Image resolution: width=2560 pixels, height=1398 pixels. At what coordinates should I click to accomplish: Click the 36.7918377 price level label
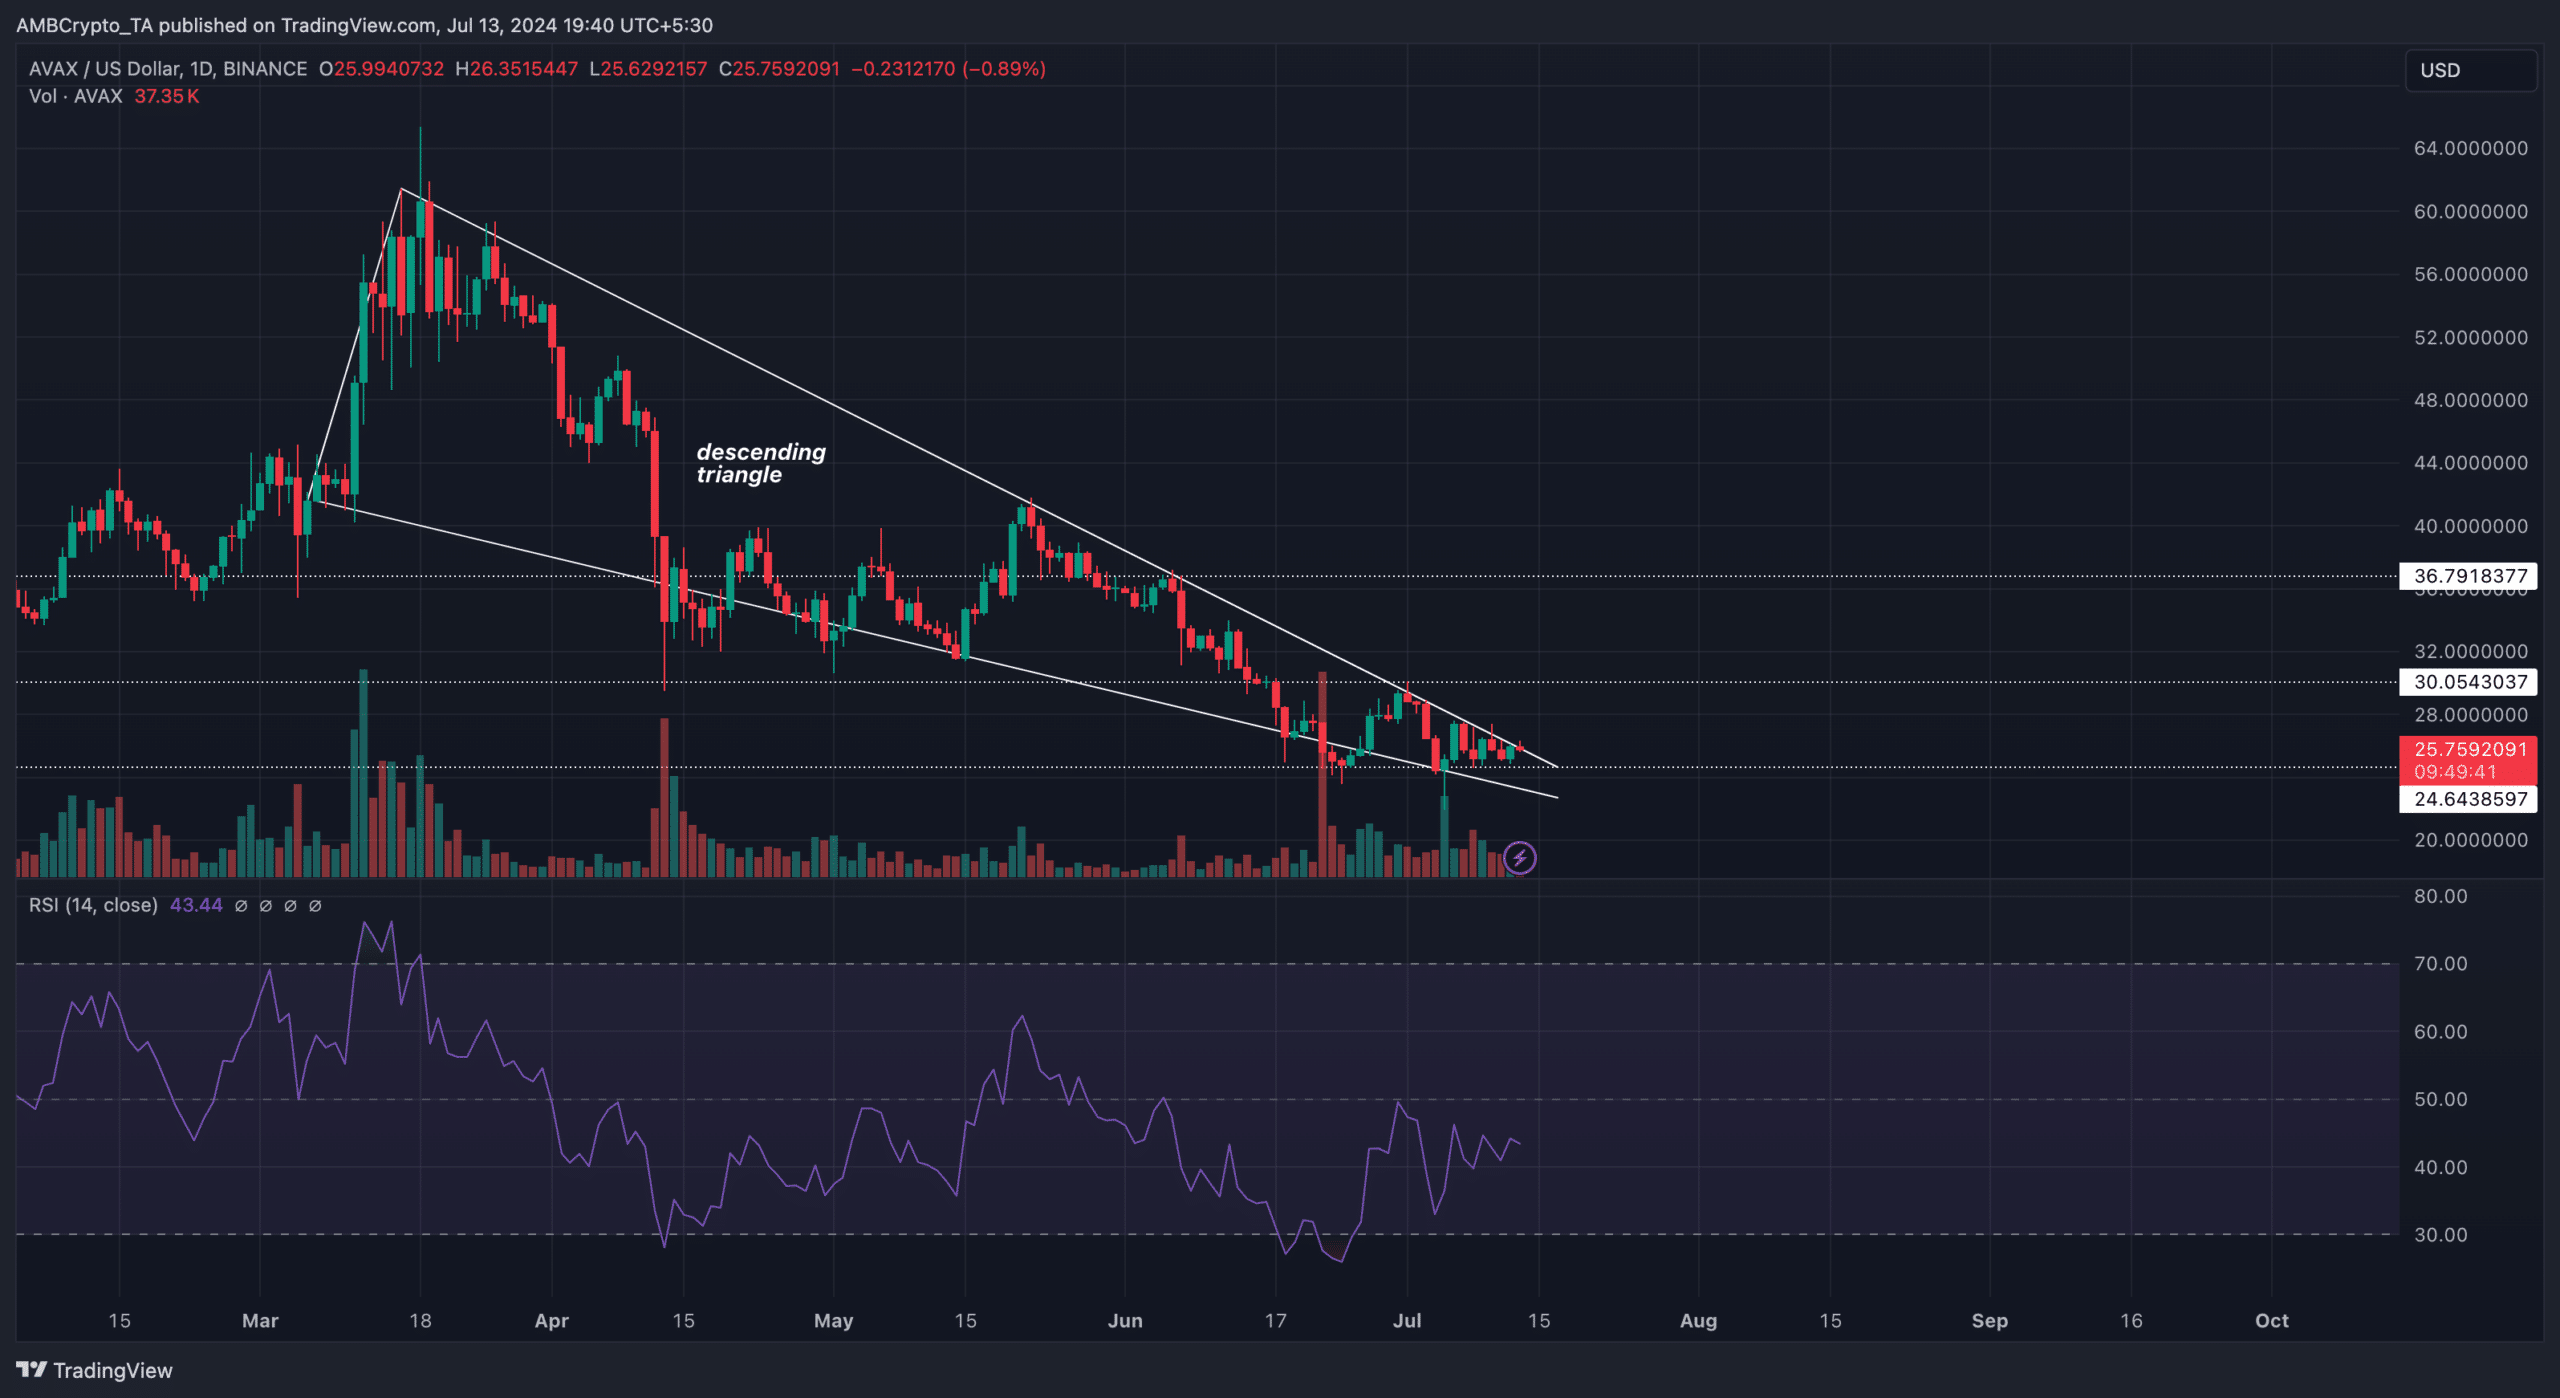click(x=2470, y=576)
